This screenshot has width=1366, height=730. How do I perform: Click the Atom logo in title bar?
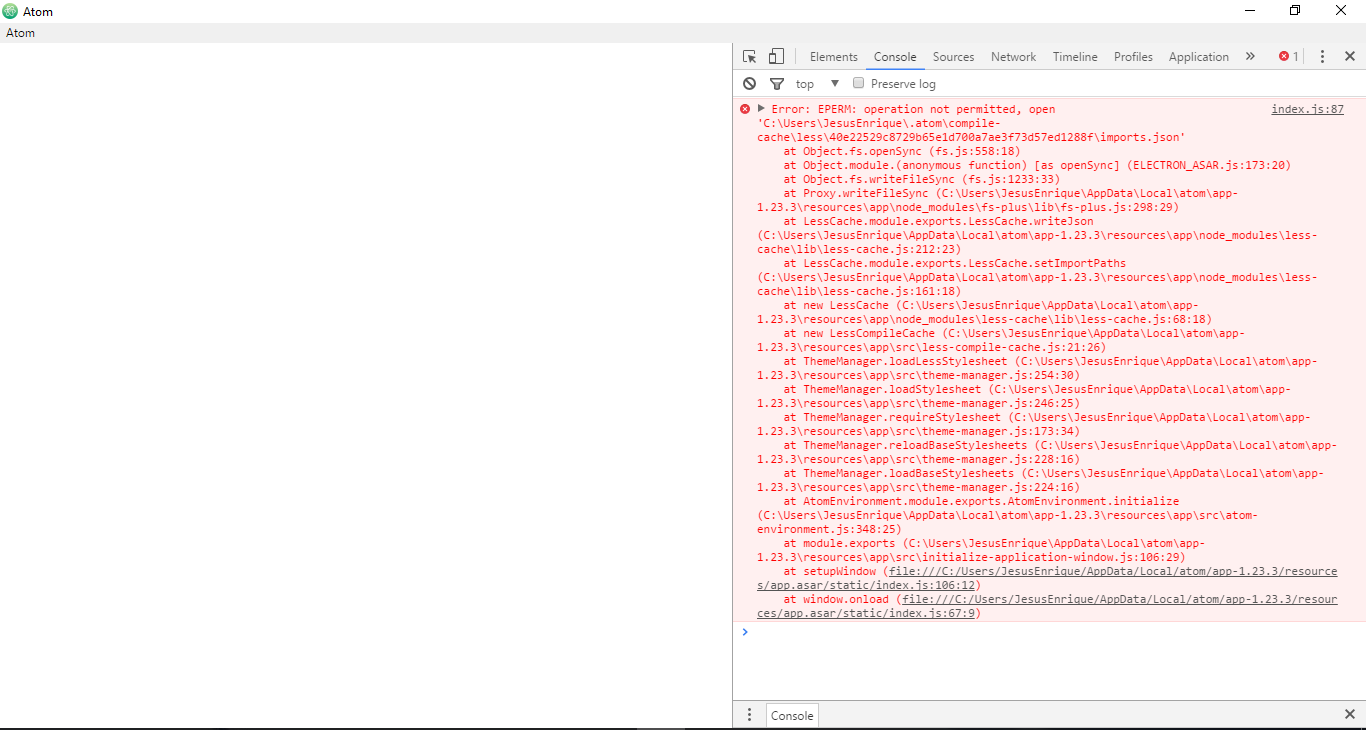(x=10, y=11)
